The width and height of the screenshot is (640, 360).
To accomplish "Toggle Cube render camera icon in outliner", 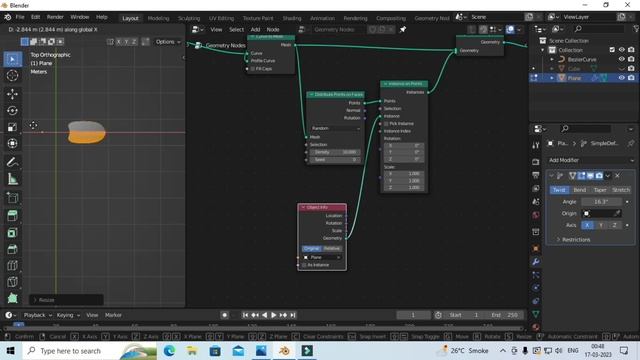I will coord(631,69).
